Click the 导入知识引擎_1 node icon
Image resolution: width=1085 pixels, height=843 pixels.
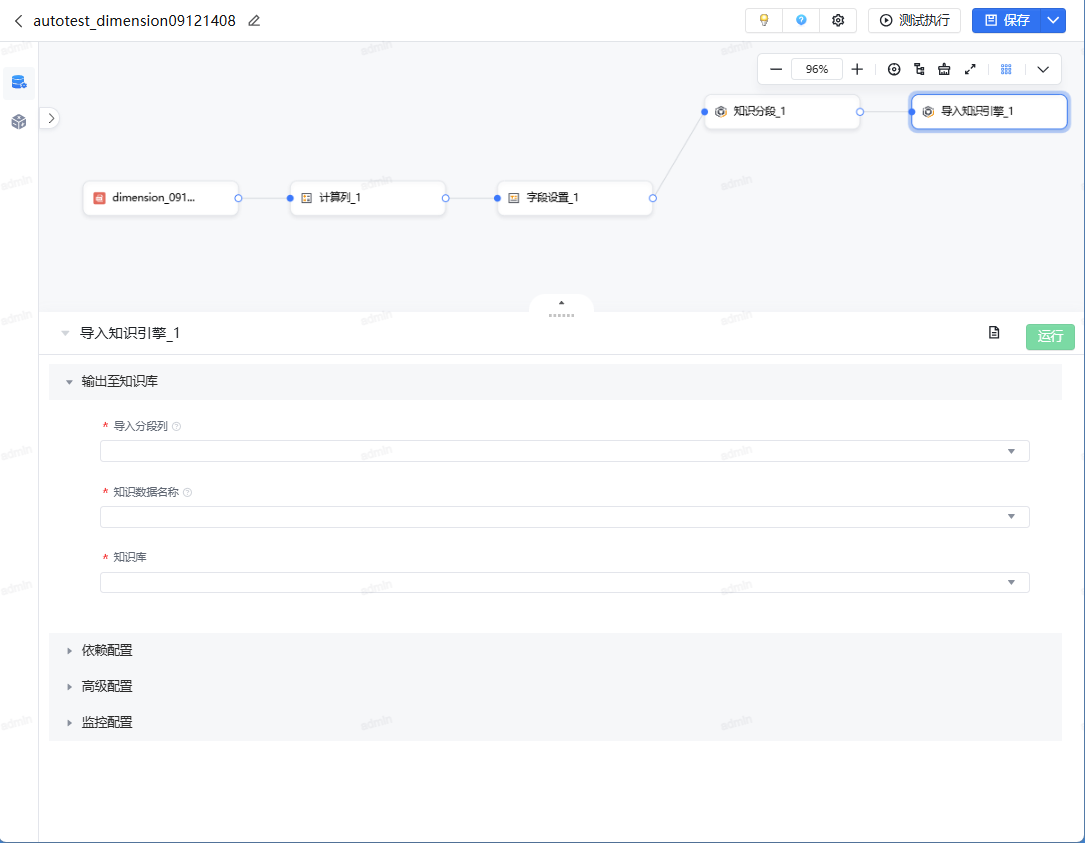point(928,111)
